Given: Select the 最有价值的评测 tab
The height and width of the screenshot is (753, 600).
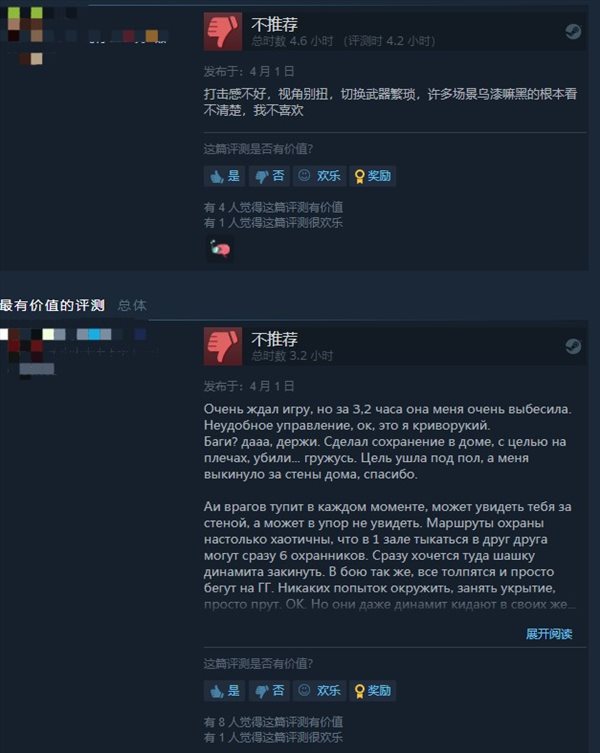Looking at the screenshot, I should [x=52, y=305].
